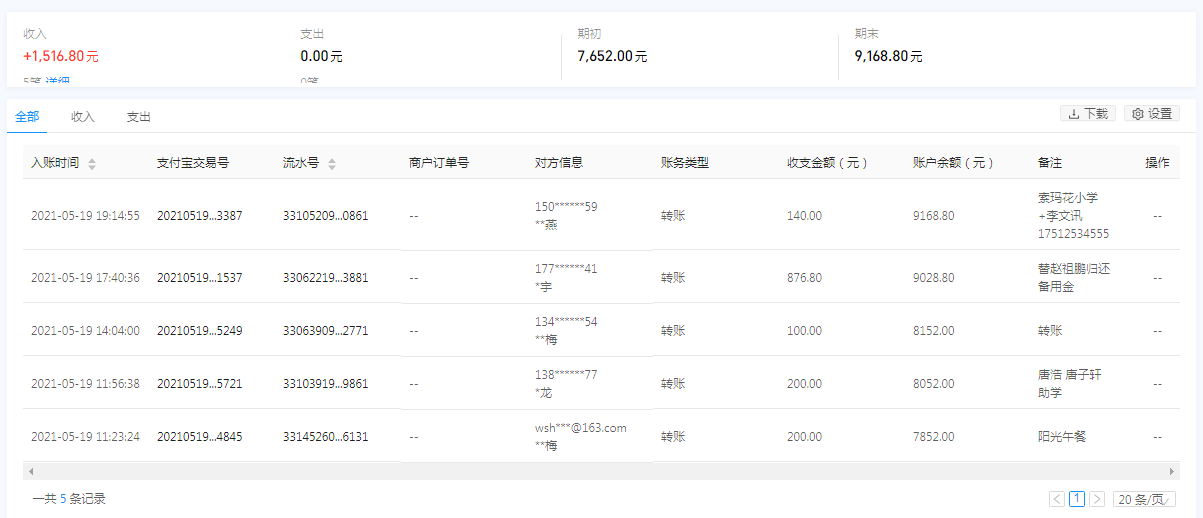
Task: Click the horizontal scrollbar's left arrow
Action: click(31, 471)
